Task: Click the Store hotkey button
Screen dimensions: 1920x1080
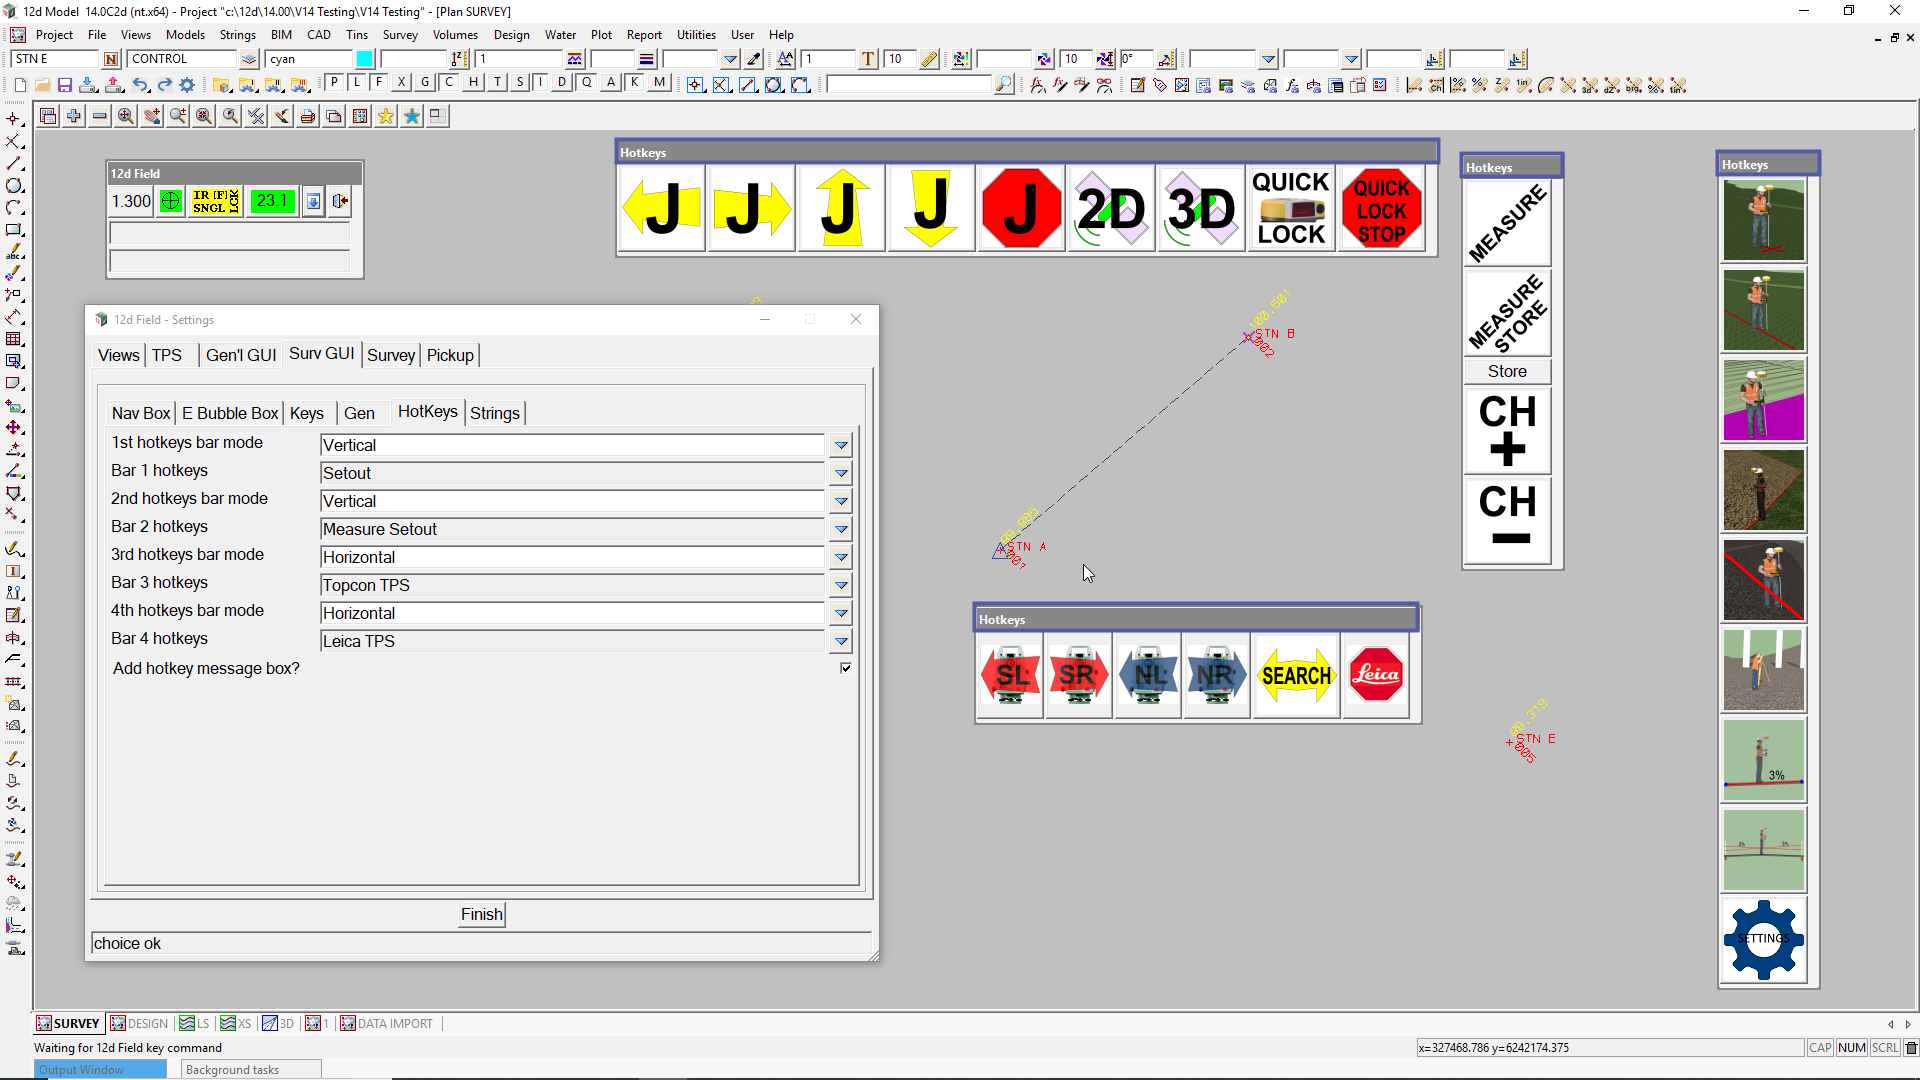Action: click(1507, 371)
